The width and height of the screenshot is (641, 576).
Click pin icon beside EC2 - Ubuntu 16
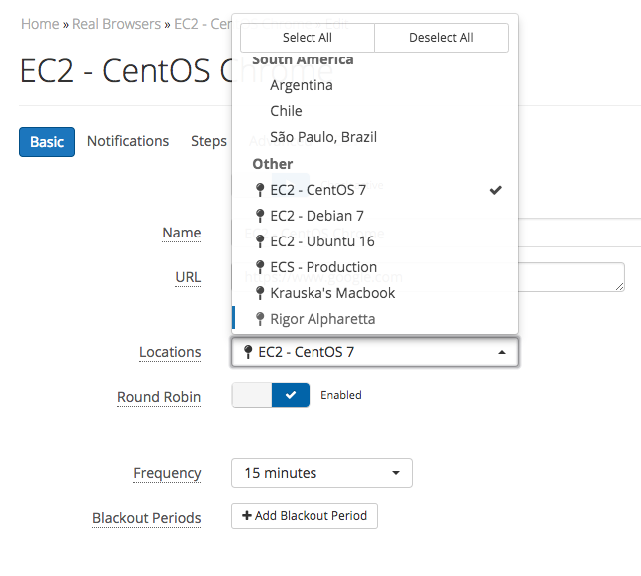(260, 242)
